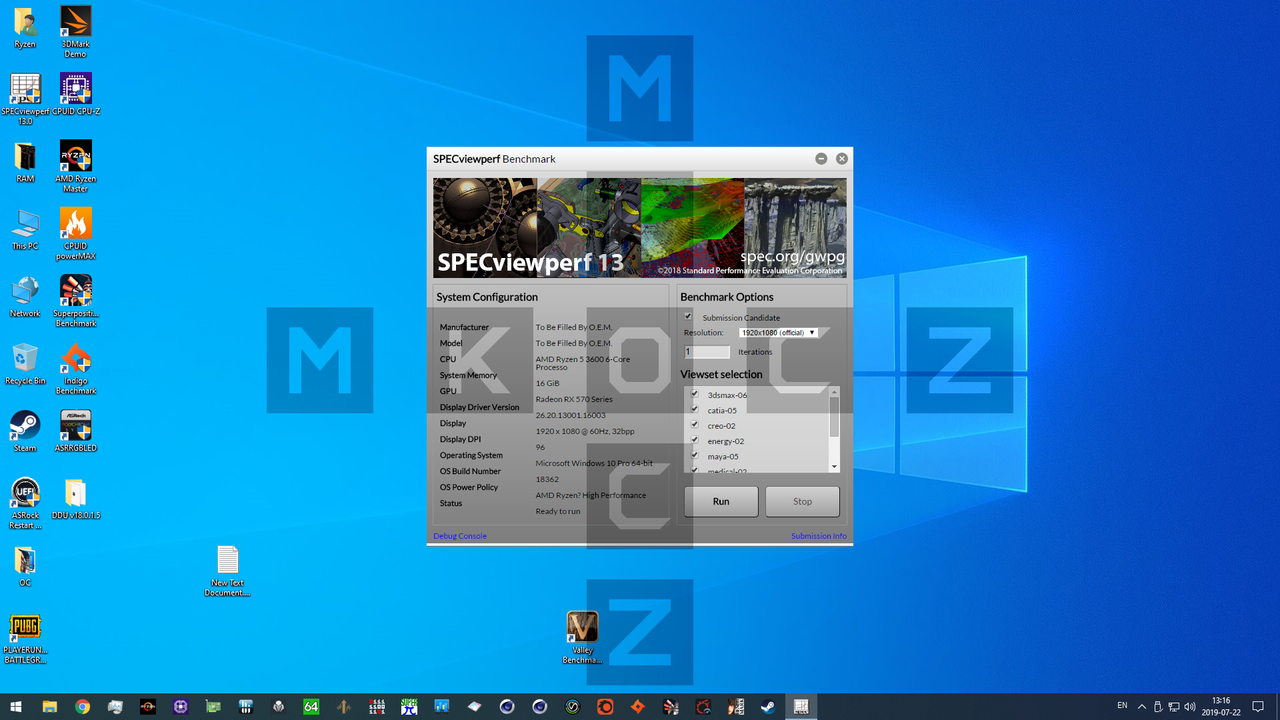Select the Recycle Bin desktop icon
Viewport: 1280px width, 720px height.
tap(25, 364)
